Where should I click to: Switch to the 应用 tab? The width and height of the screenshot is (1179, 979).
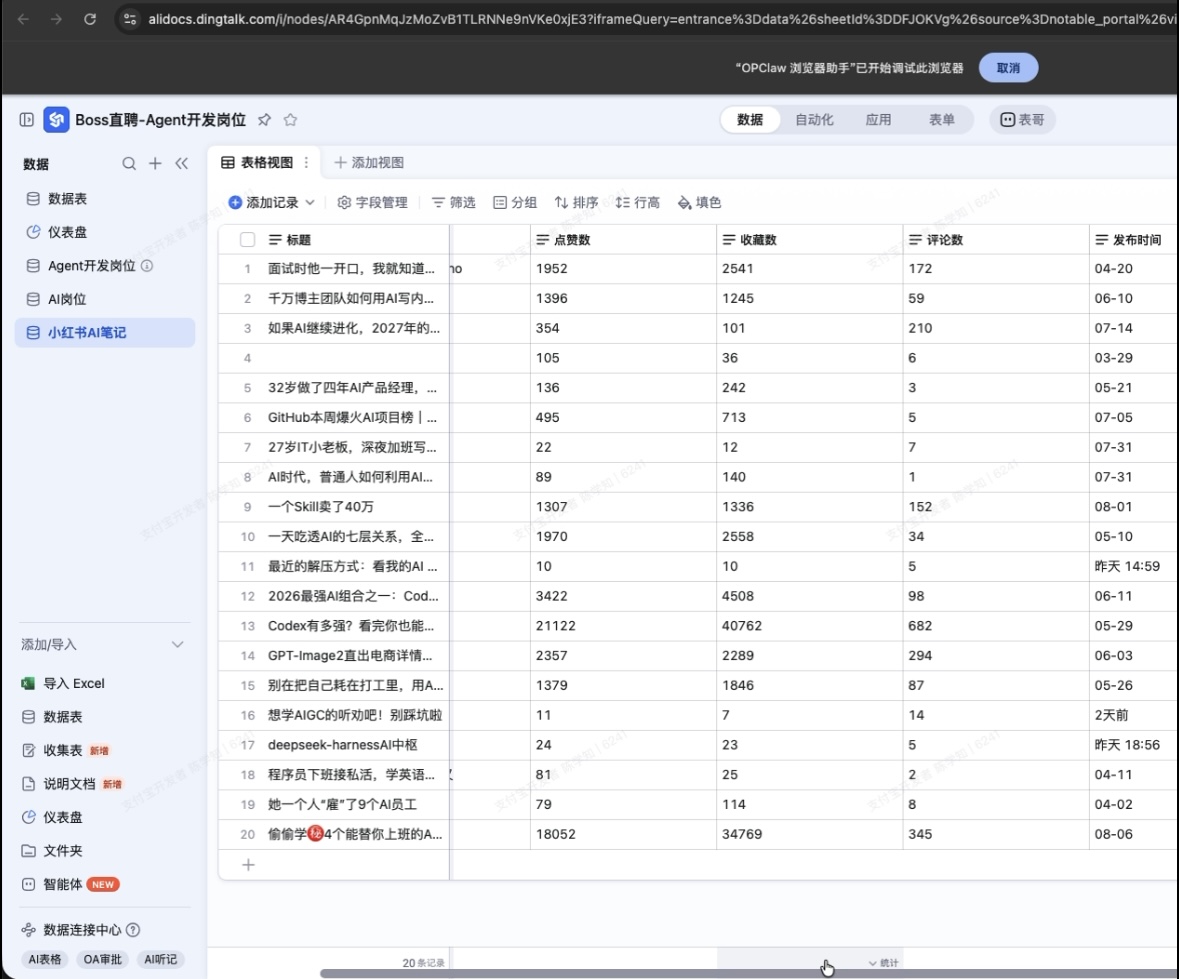[878, 120]
